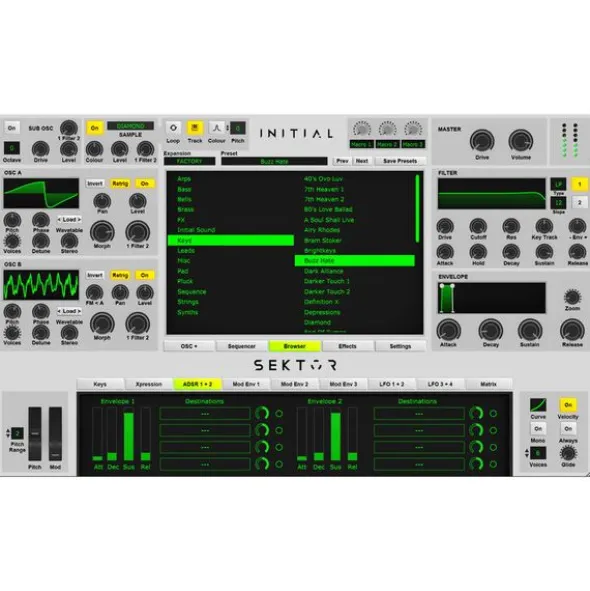Click the OSC A Morph knob
The width and height of the screenshot is (590, 591).
click(x=102, y=232)
